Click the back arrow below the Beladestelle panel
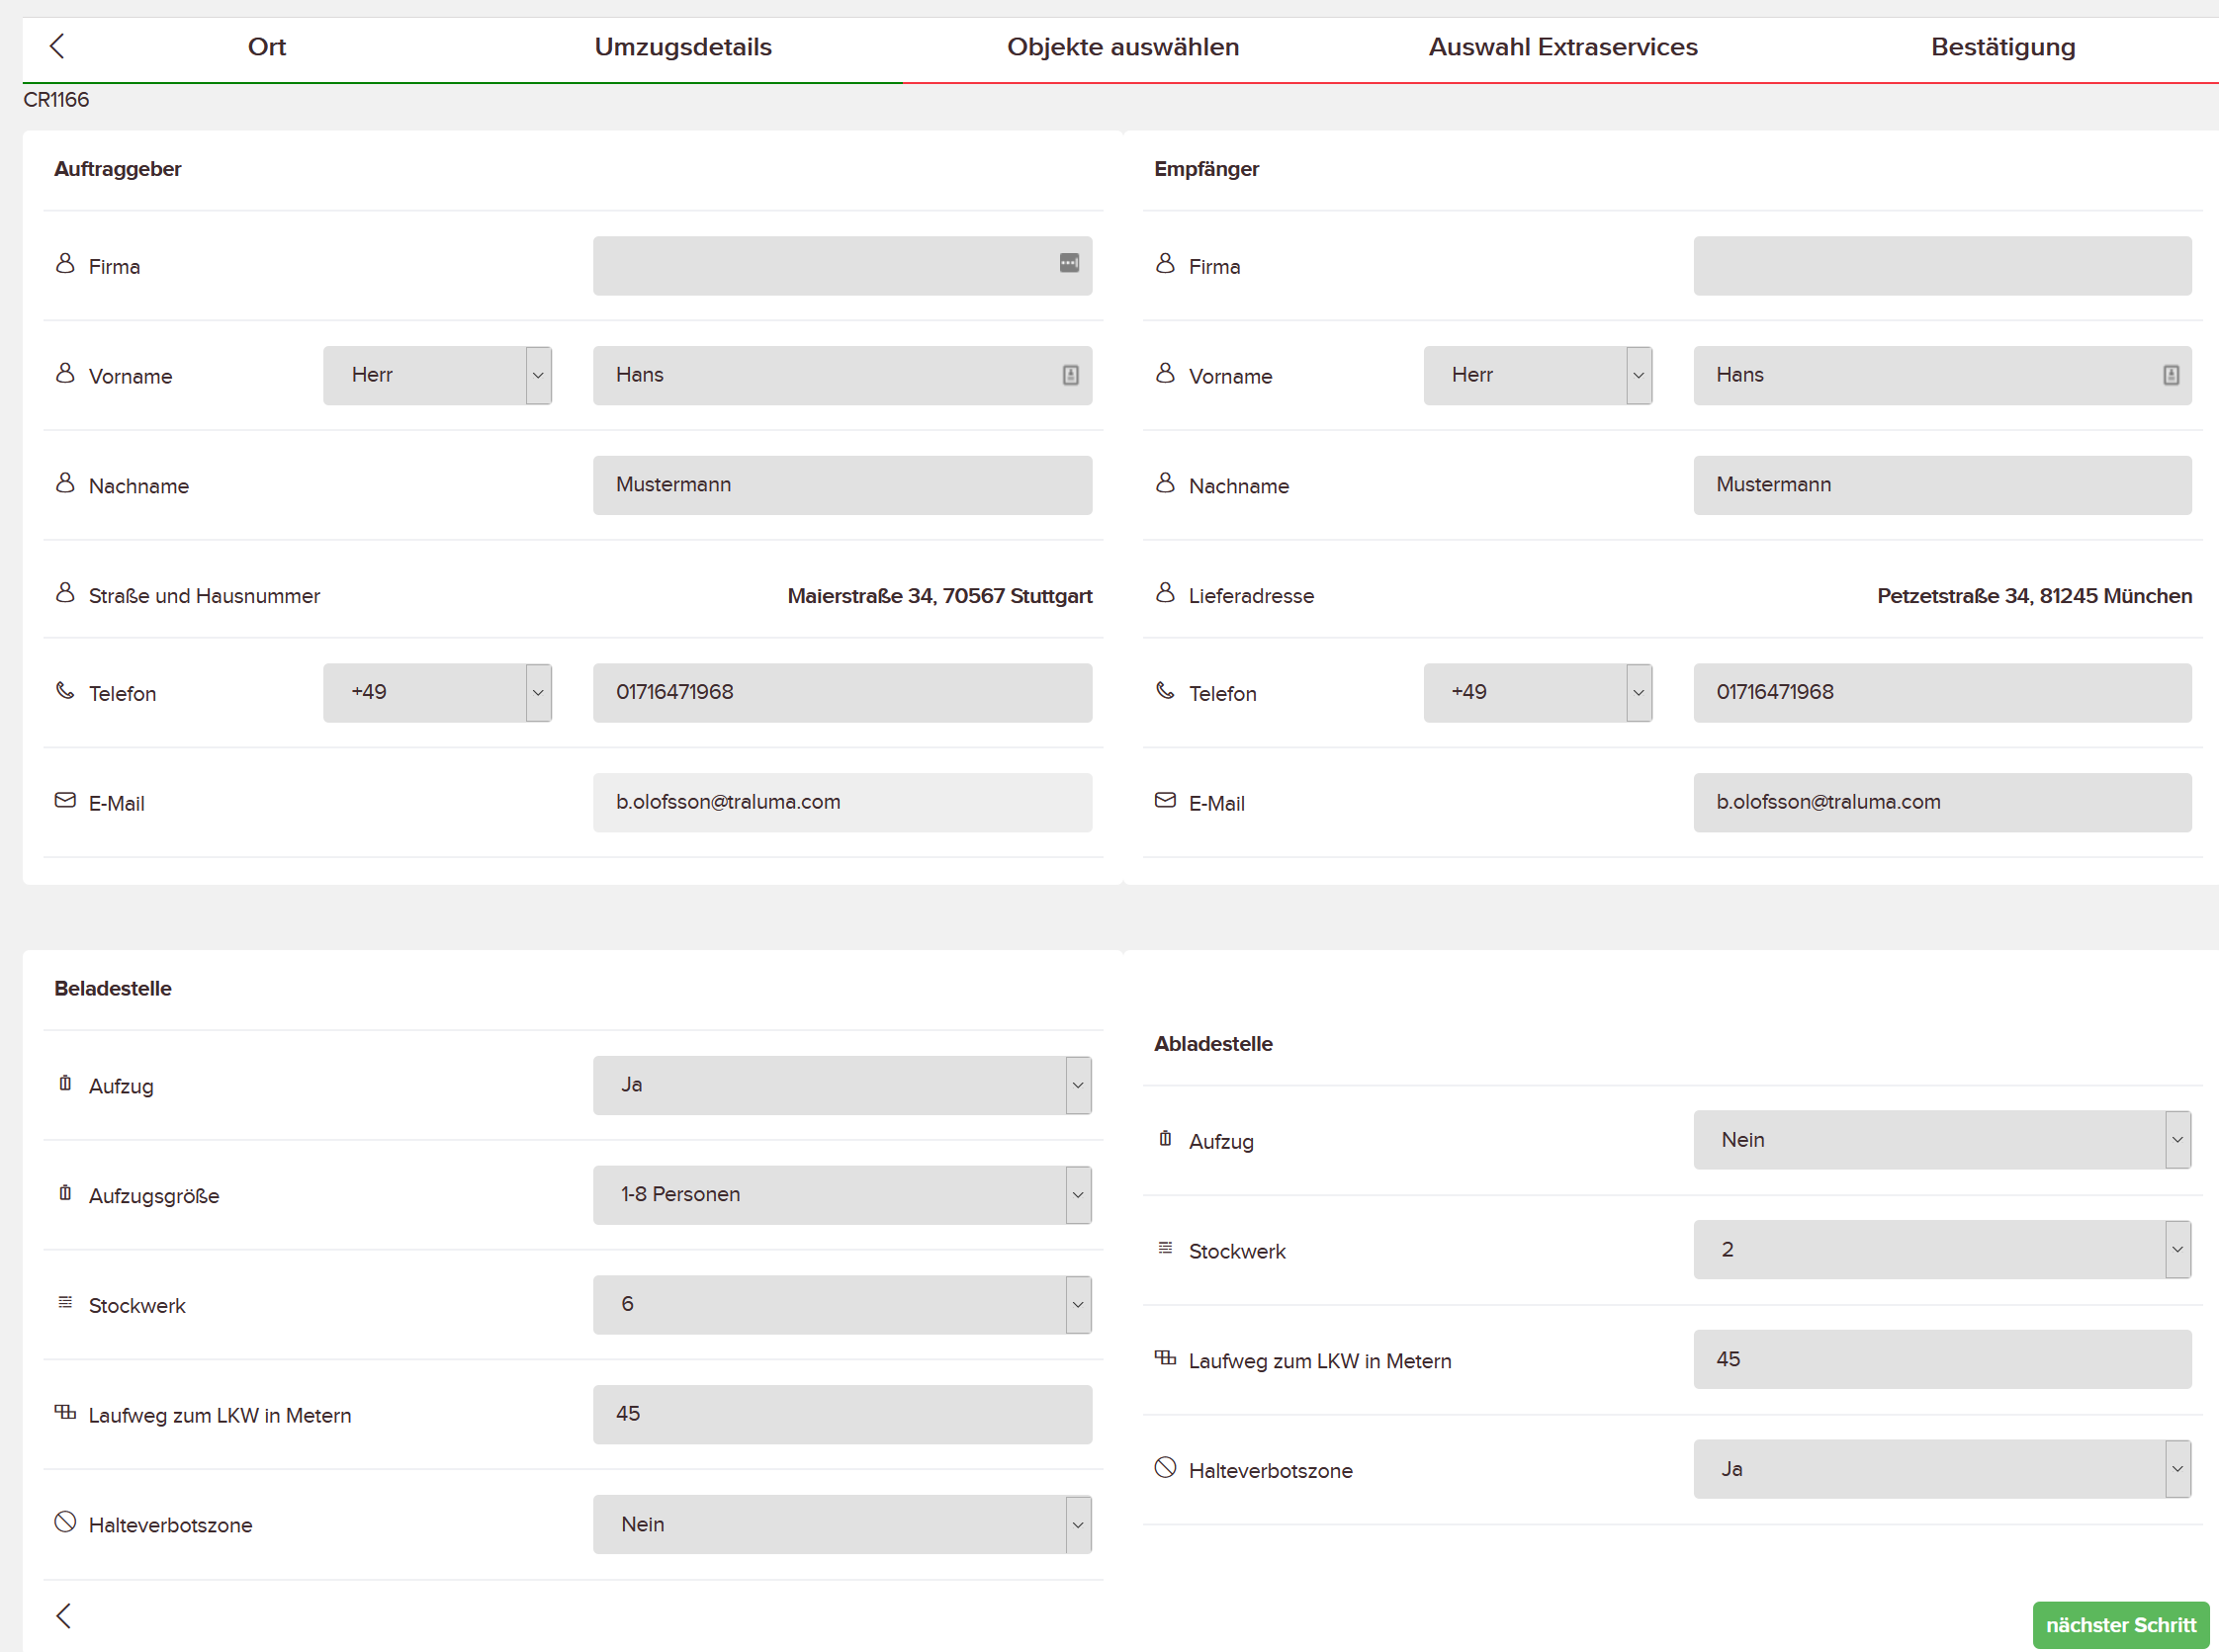This screenshot has height=1652, width=2219. pyautogui.click(x=64, y=1615)
